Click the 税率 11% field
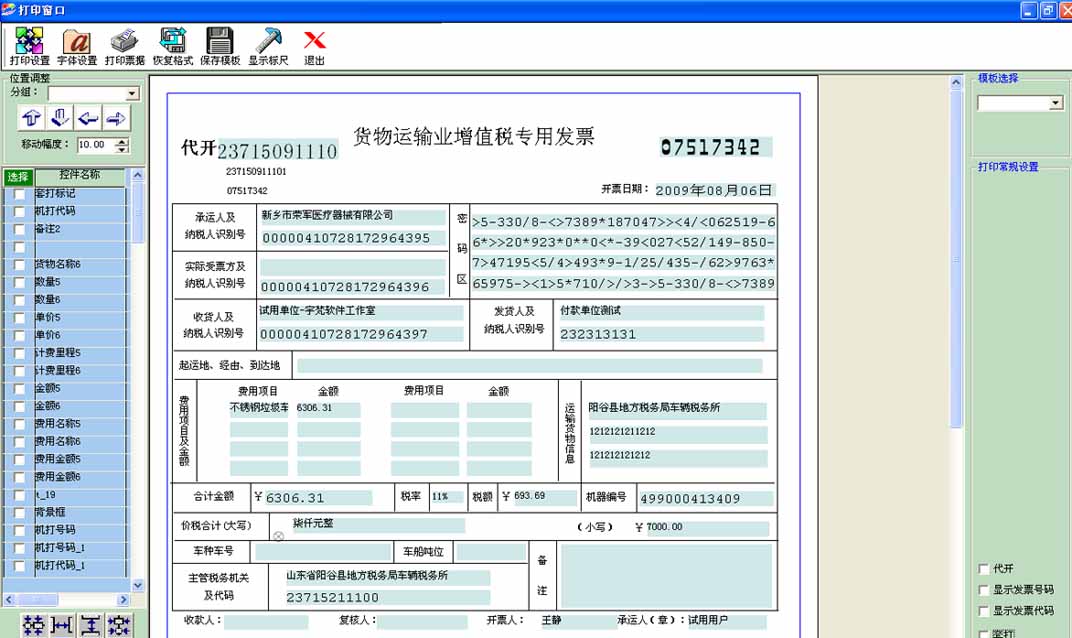The image size is (1072, 638). coord(447,497)
